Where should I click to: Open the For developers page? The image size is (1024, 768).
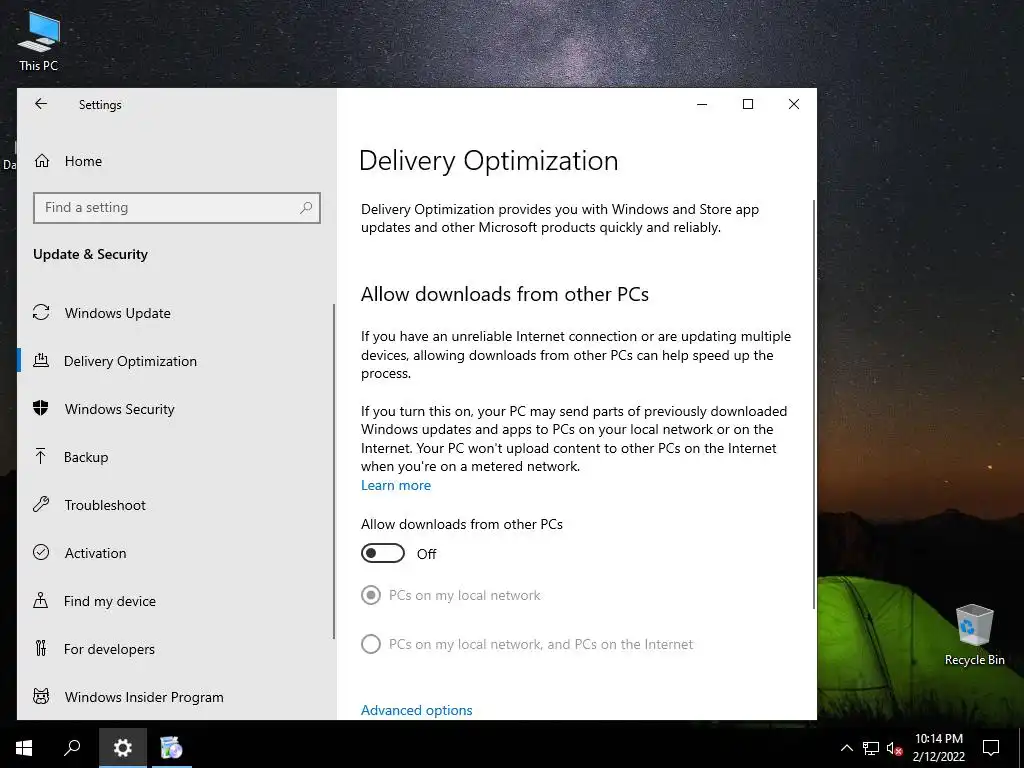click(x=109, y=649)
